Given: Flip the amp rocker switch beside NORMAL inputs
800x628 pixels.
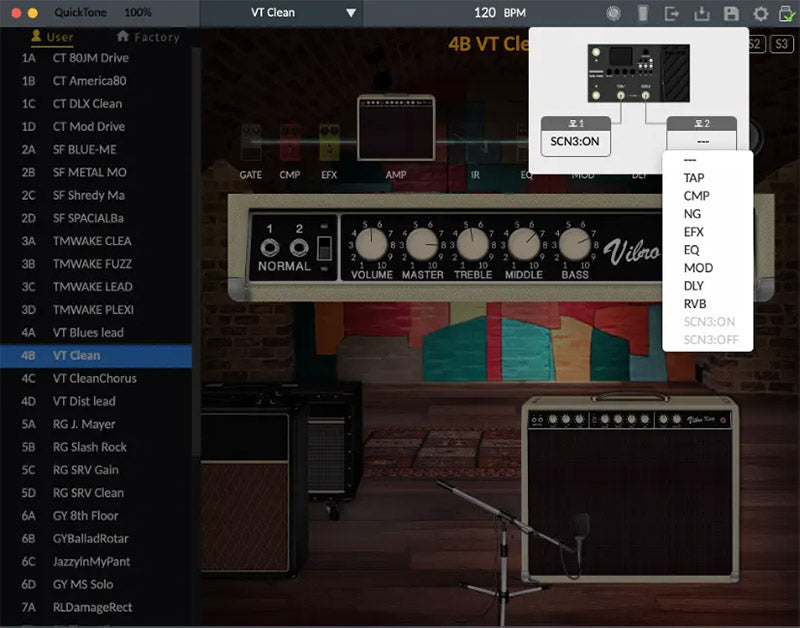Looking at the screenshot, I should coord(323,247).
